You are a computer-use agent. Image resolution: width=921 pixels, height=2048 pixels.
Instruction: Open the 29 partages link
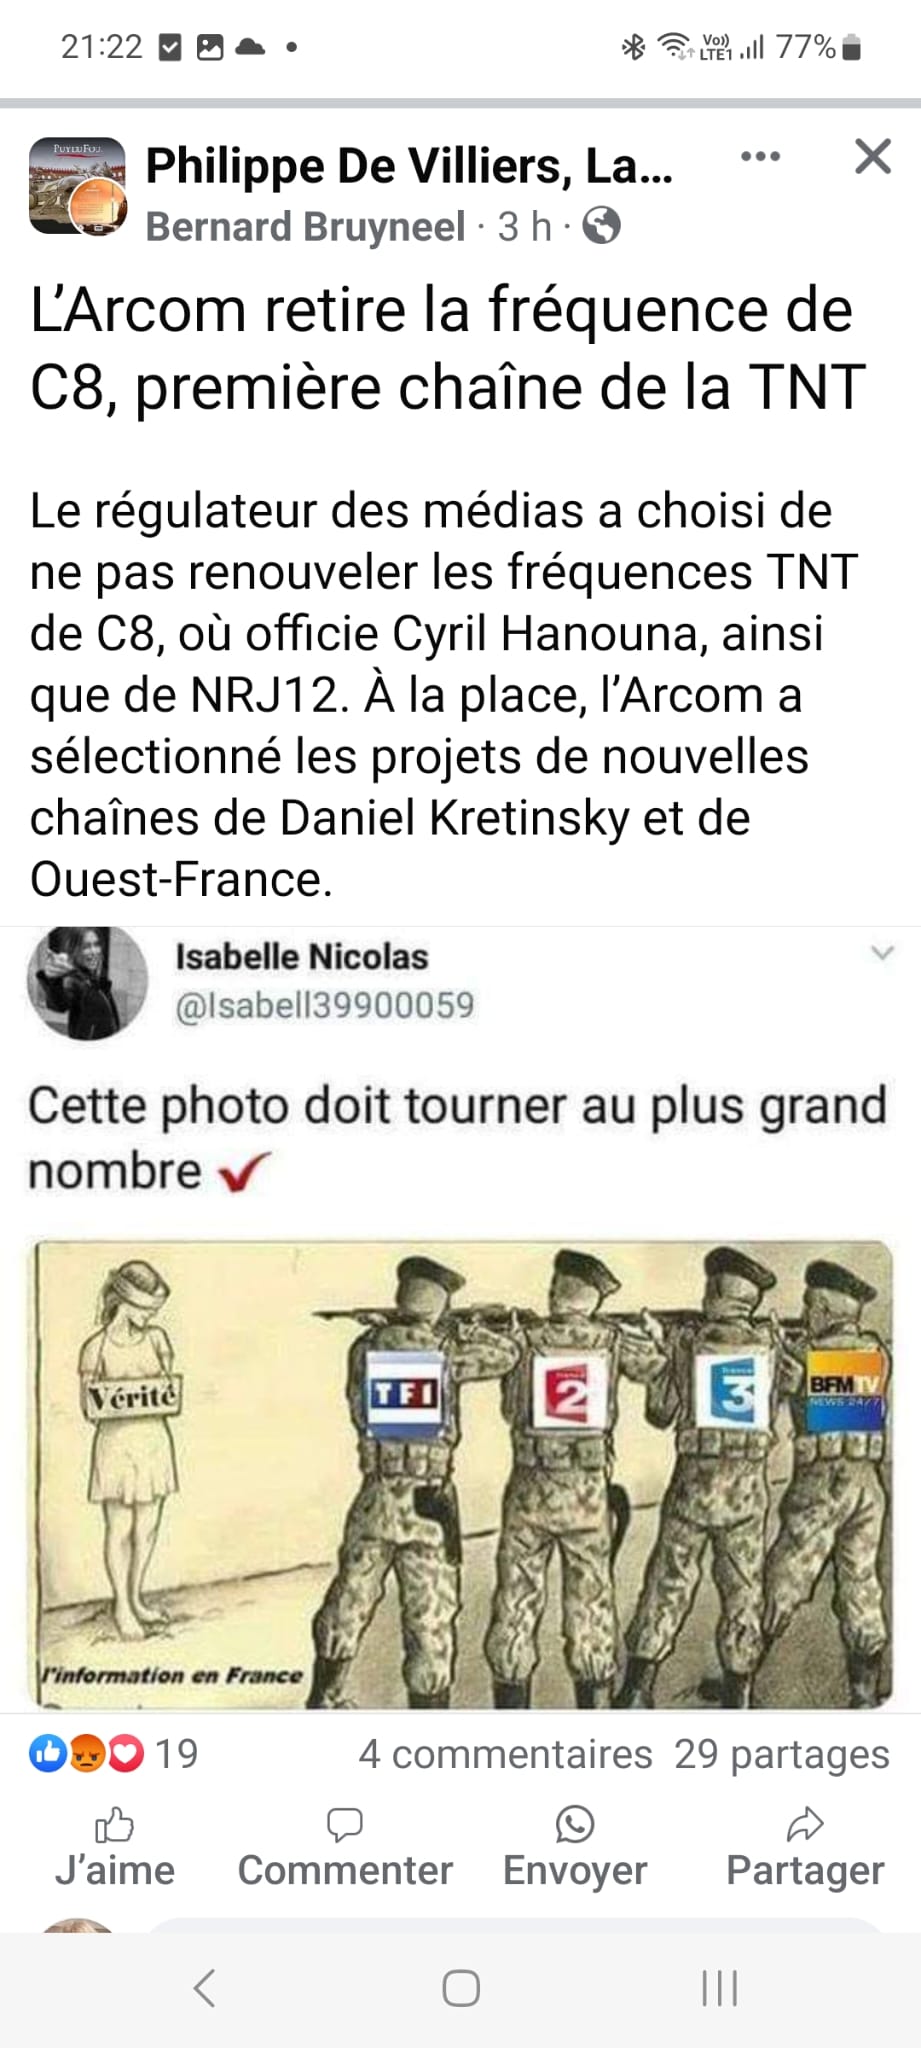point(781,1754)
